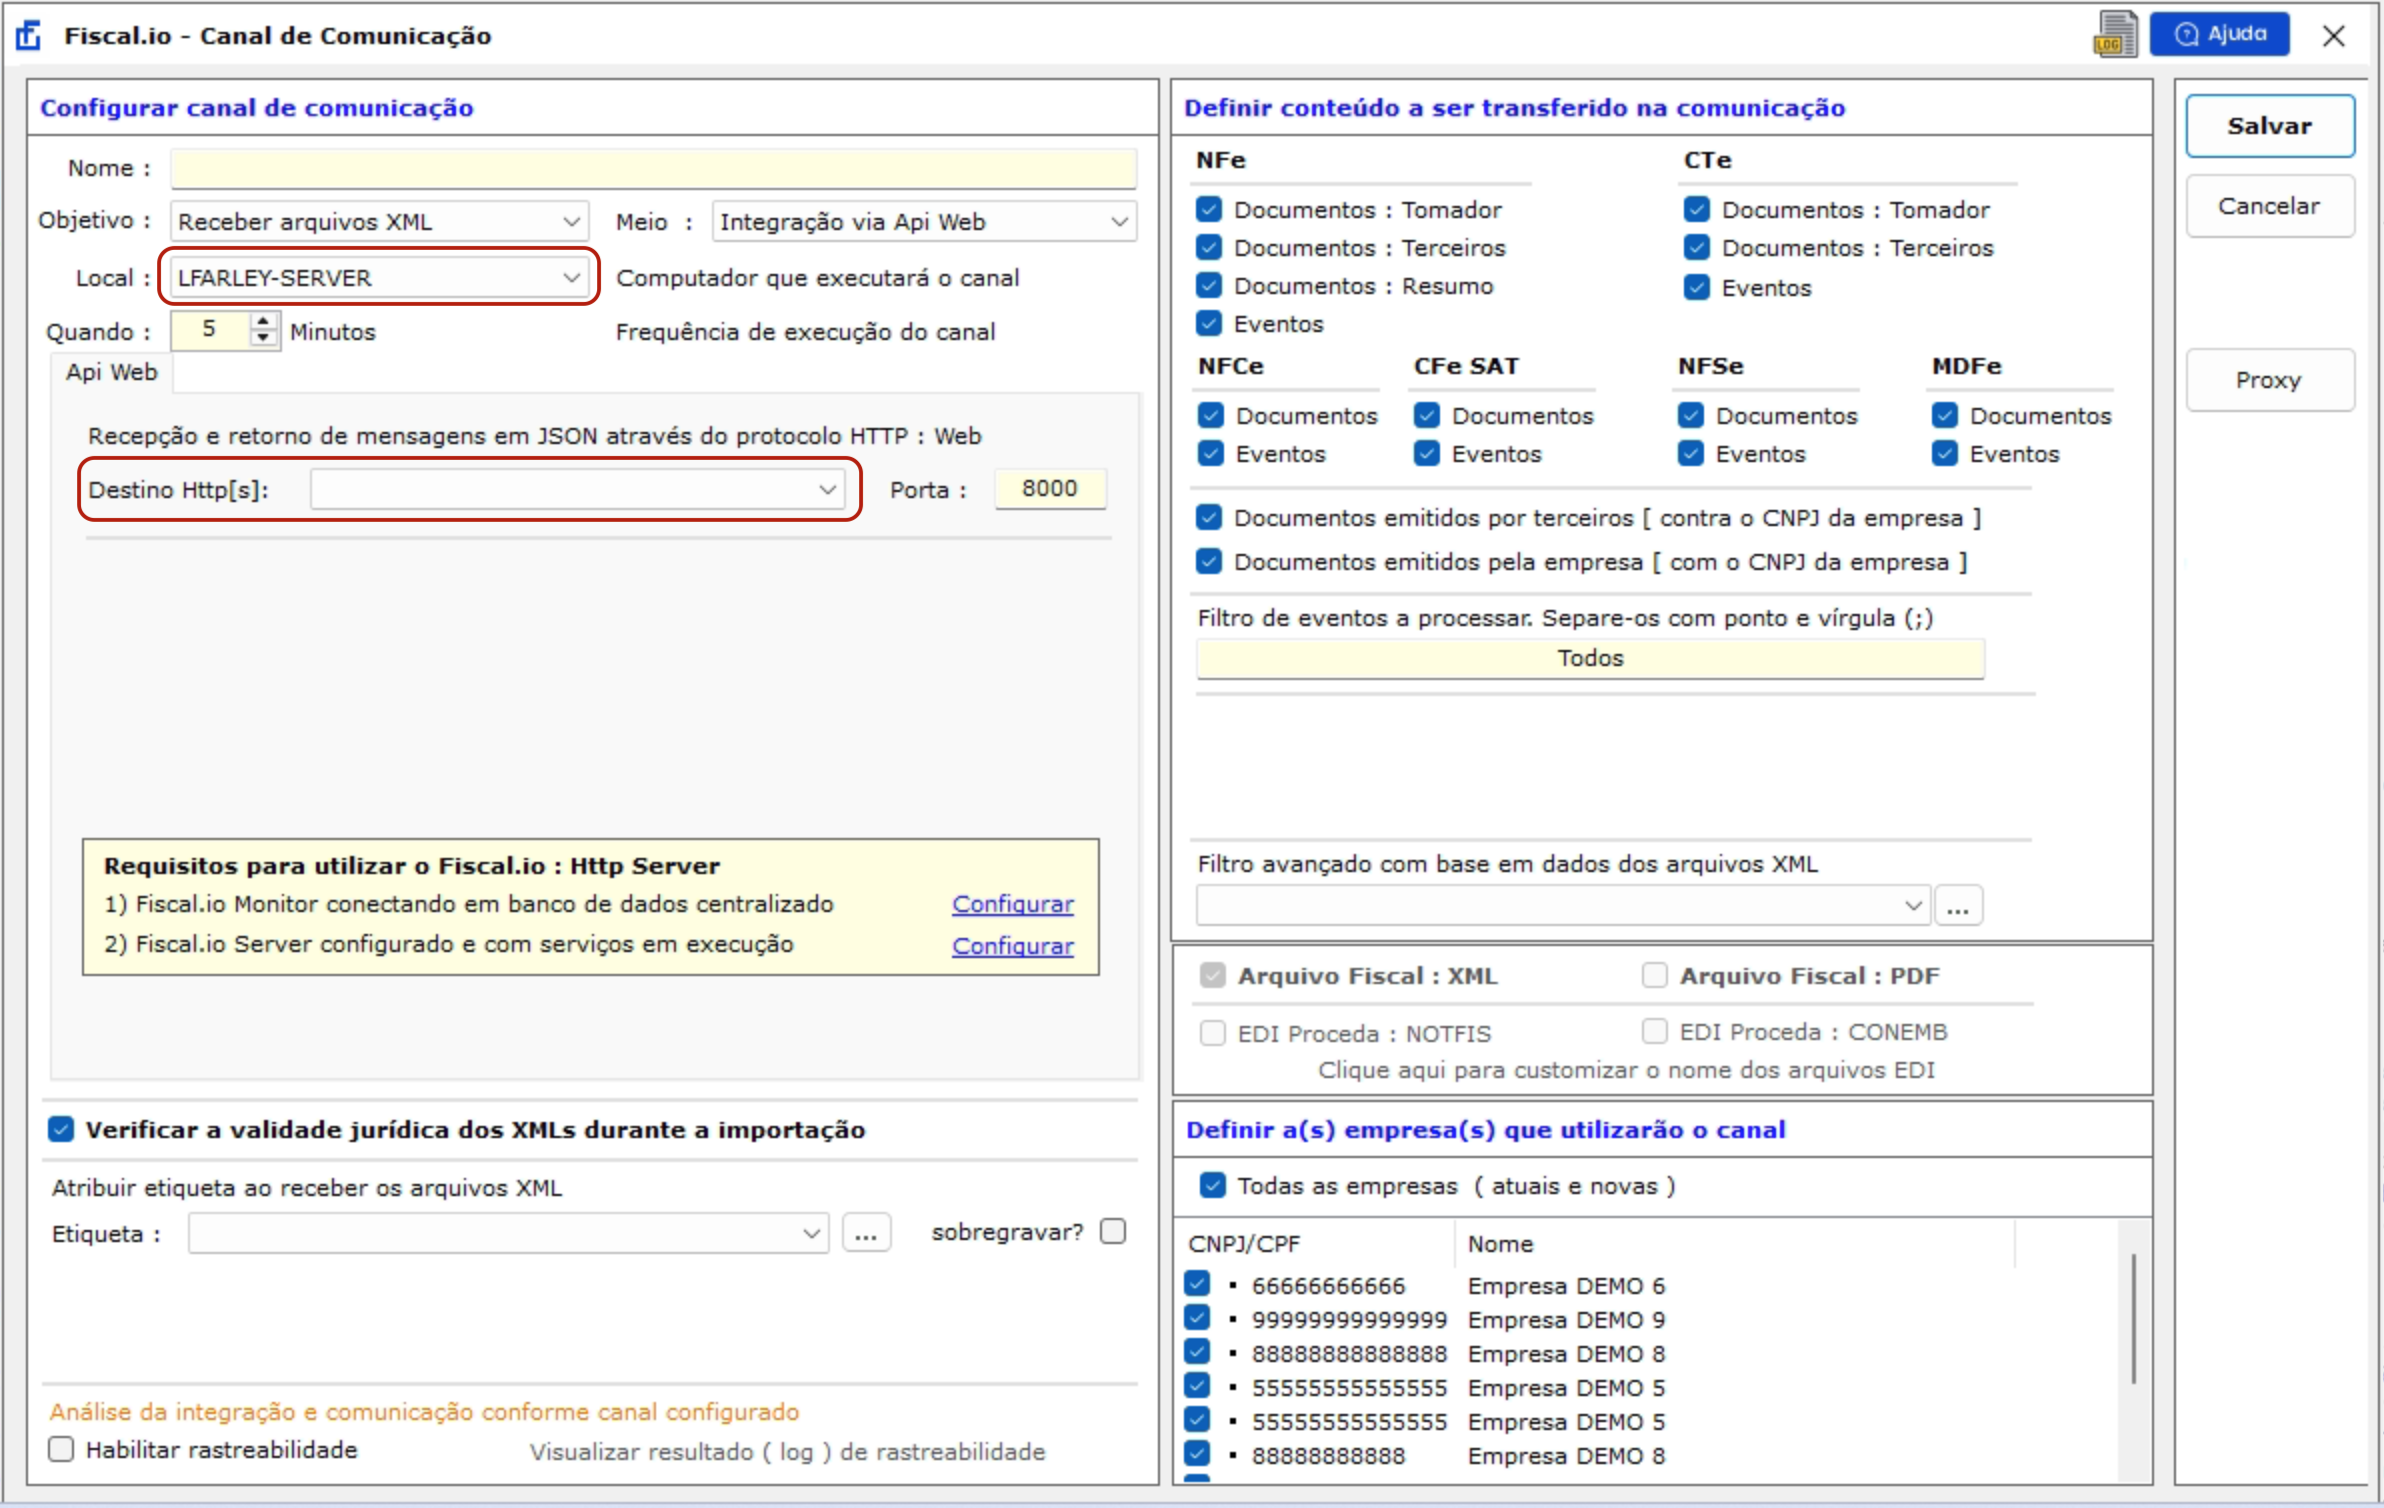Image resolution: width=2384 pixels, height=1508 pixels.
Task: Toggle NFSe Documentos checkbox
Action: (1691, 415)
